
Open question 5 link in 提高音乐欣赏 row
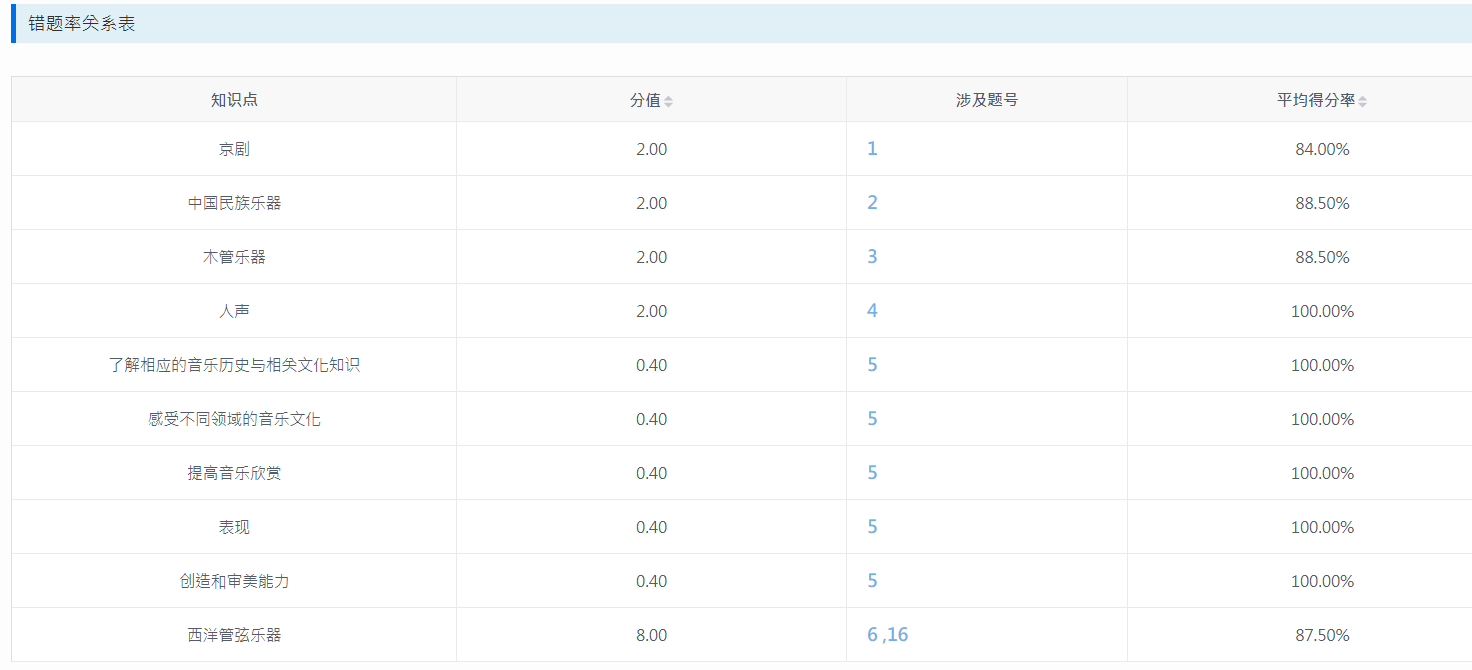(872, 473)
